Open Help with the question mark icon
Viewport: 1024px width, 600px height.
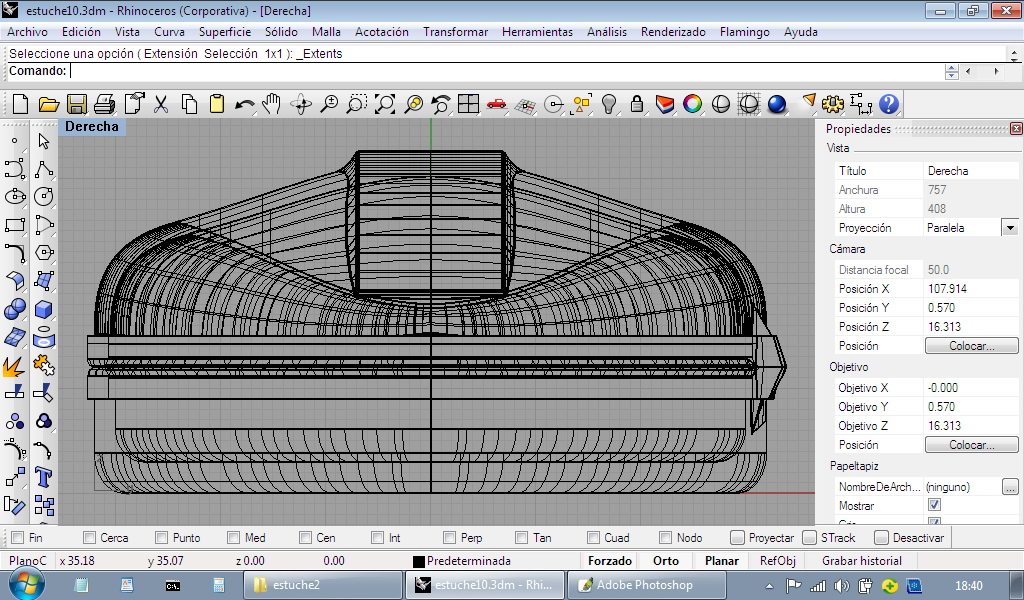pyautogui.click(x=888, y=104)
